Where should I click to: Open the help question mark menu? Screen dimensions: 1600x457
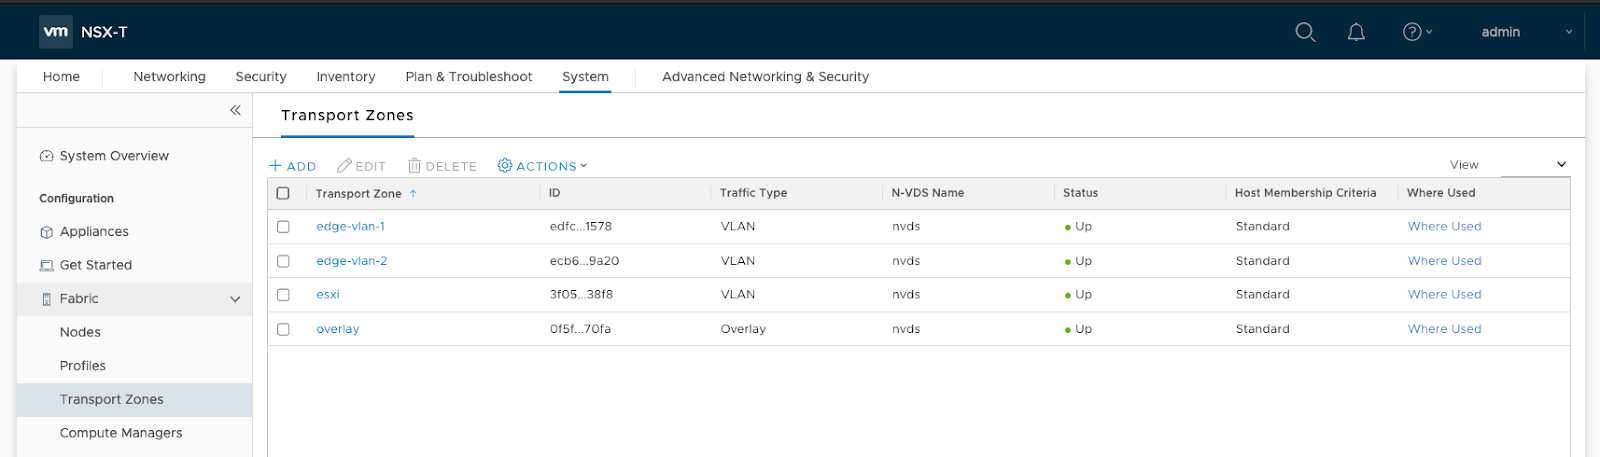1416,32
